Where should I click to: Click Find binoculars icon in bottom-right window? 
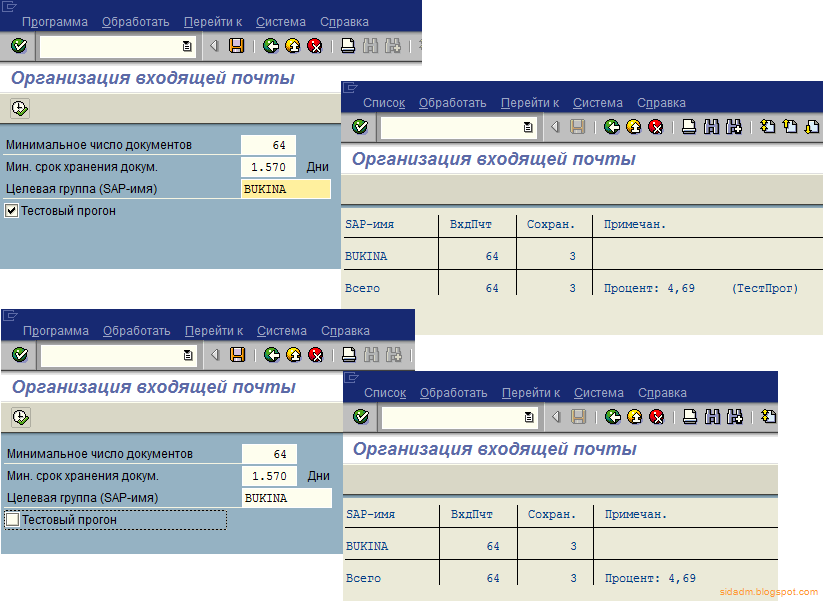(712, 417)
